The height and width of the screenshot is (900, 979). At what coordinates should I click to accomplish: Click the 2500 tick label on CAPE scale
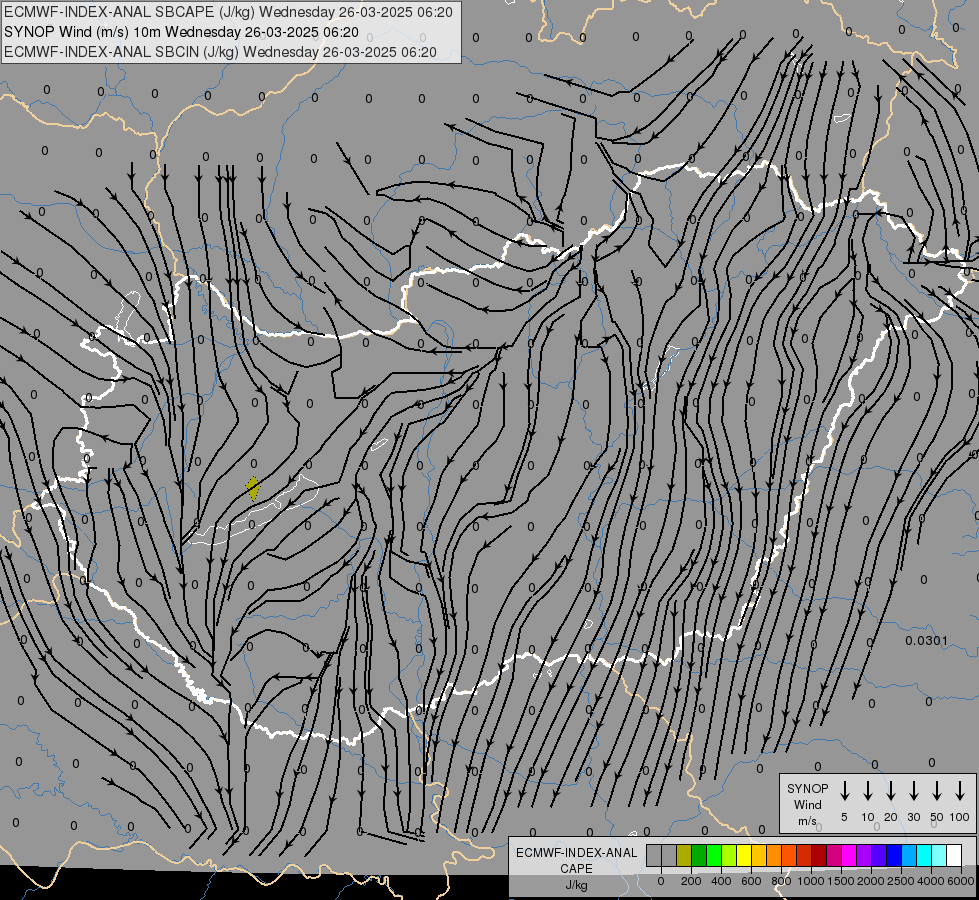[901, 881]
